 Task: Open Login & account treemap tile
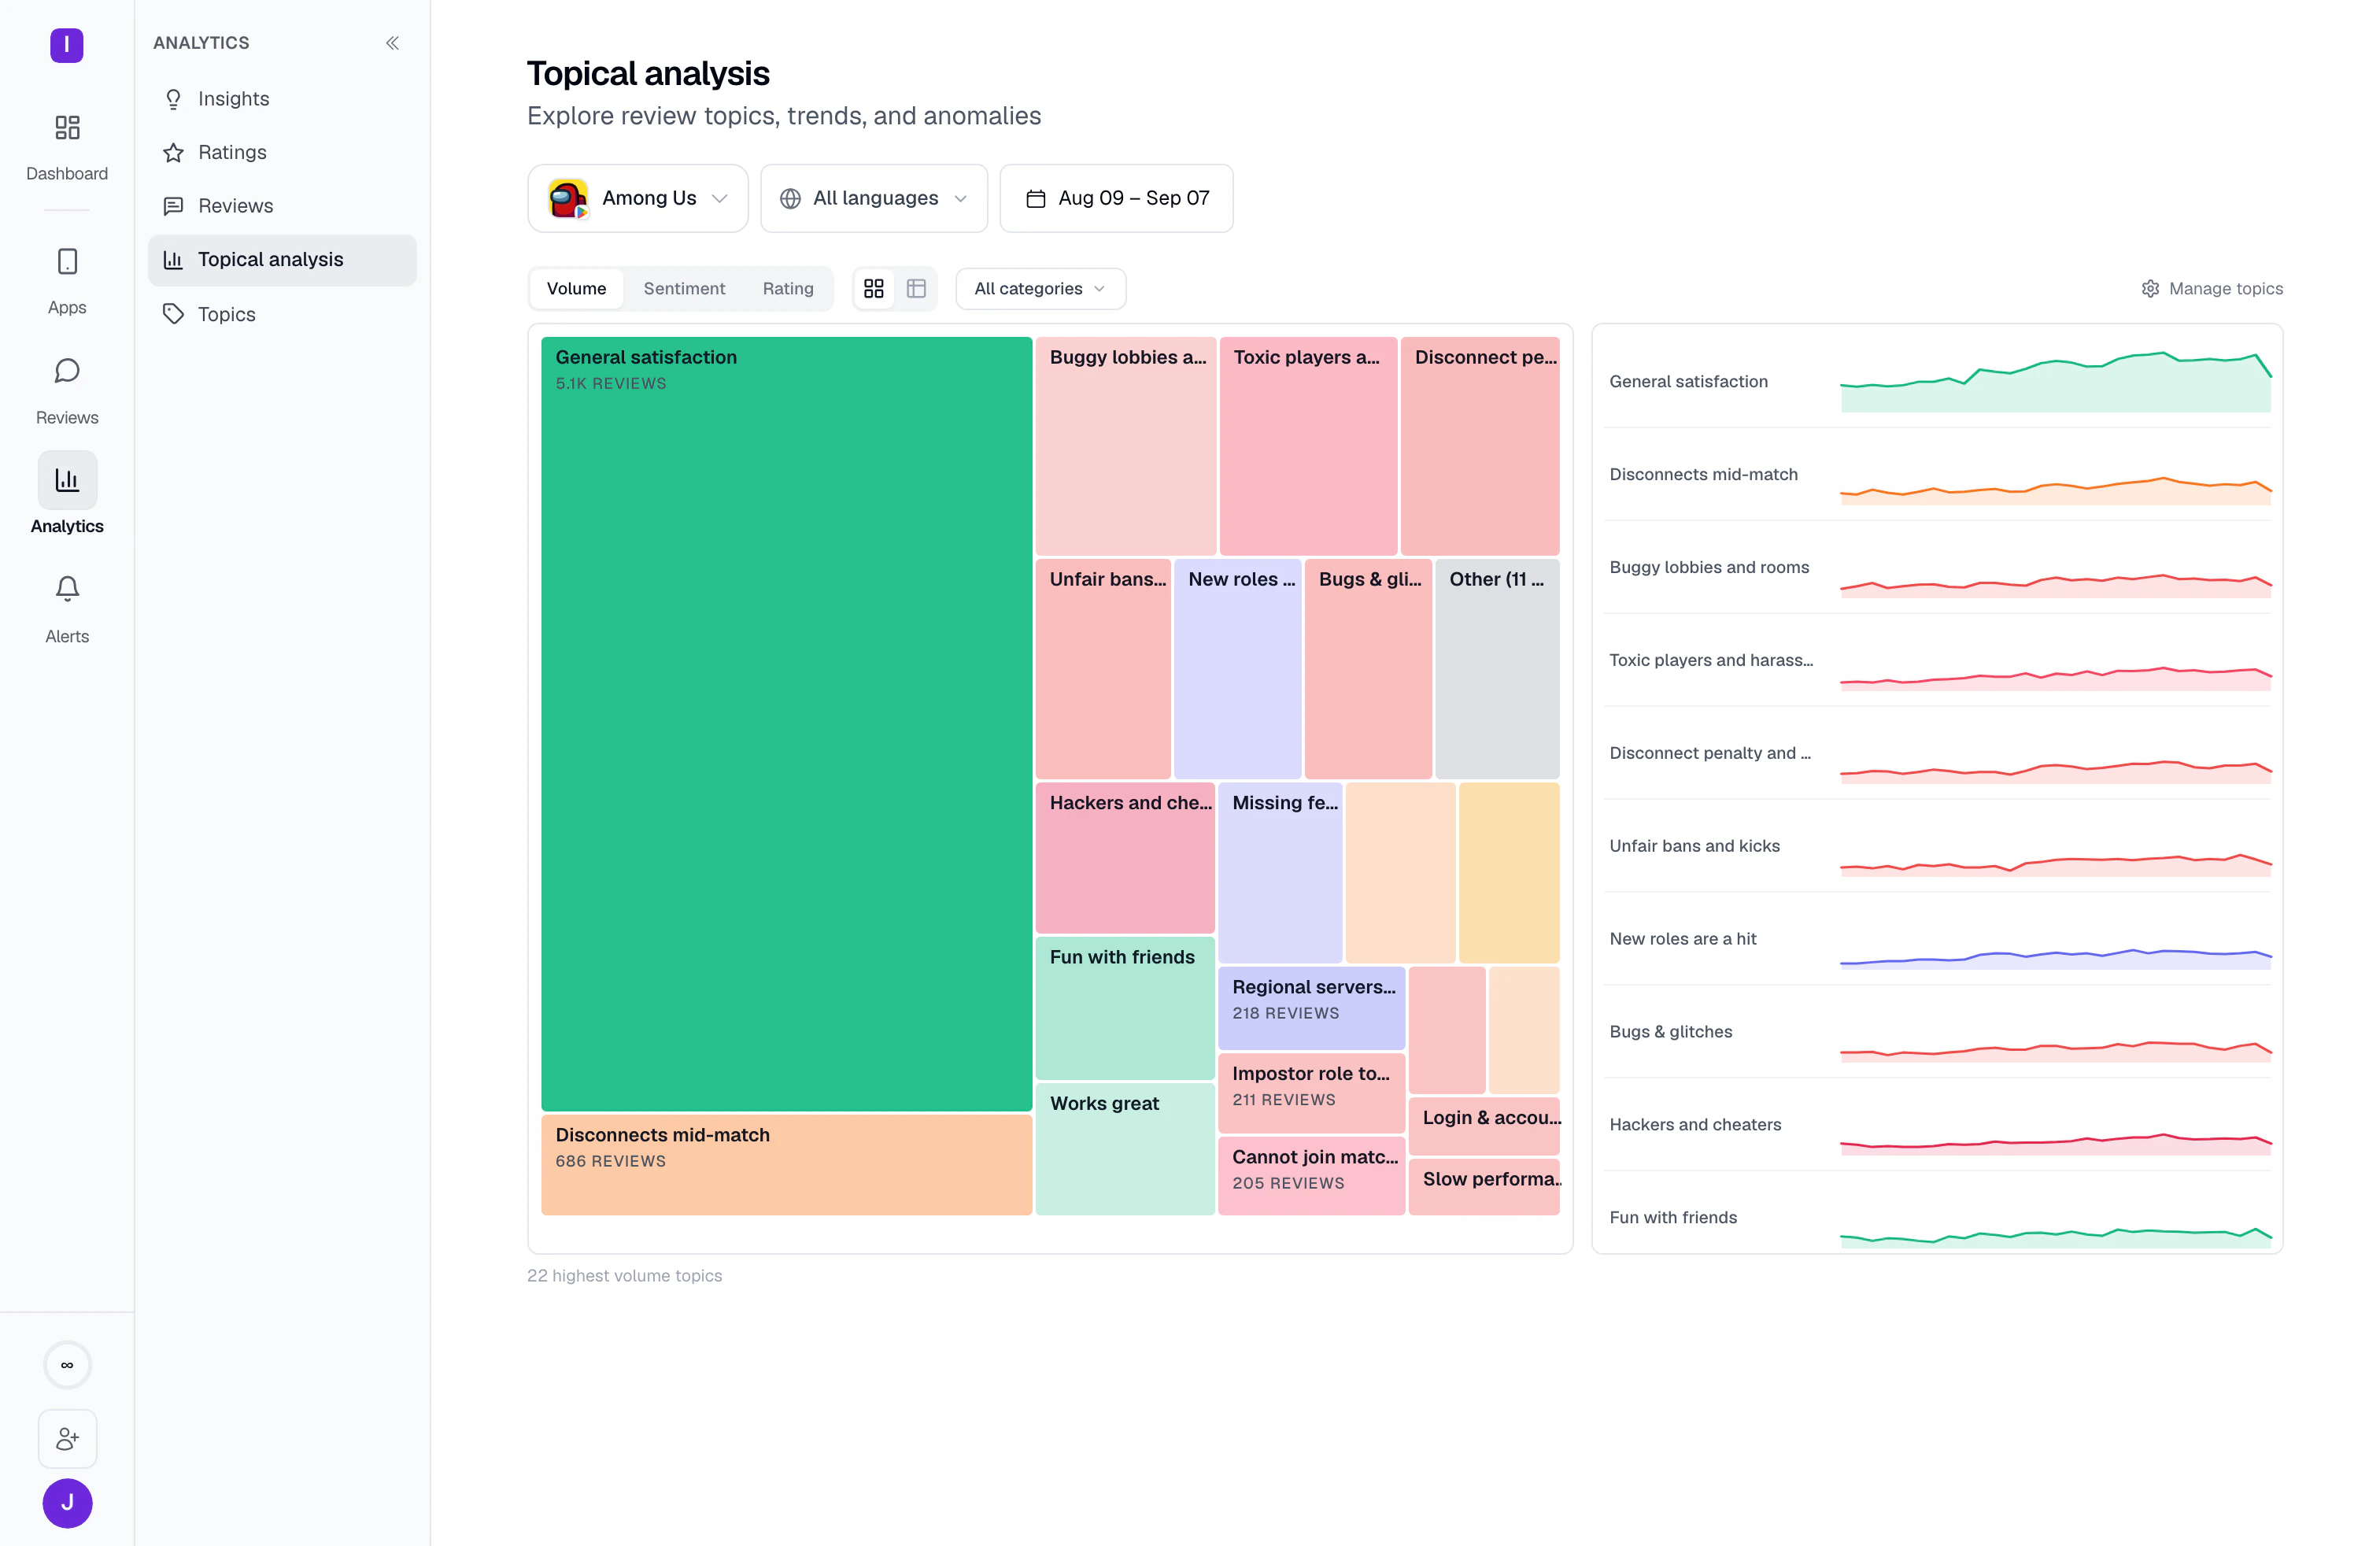tap(1484, 1126)
